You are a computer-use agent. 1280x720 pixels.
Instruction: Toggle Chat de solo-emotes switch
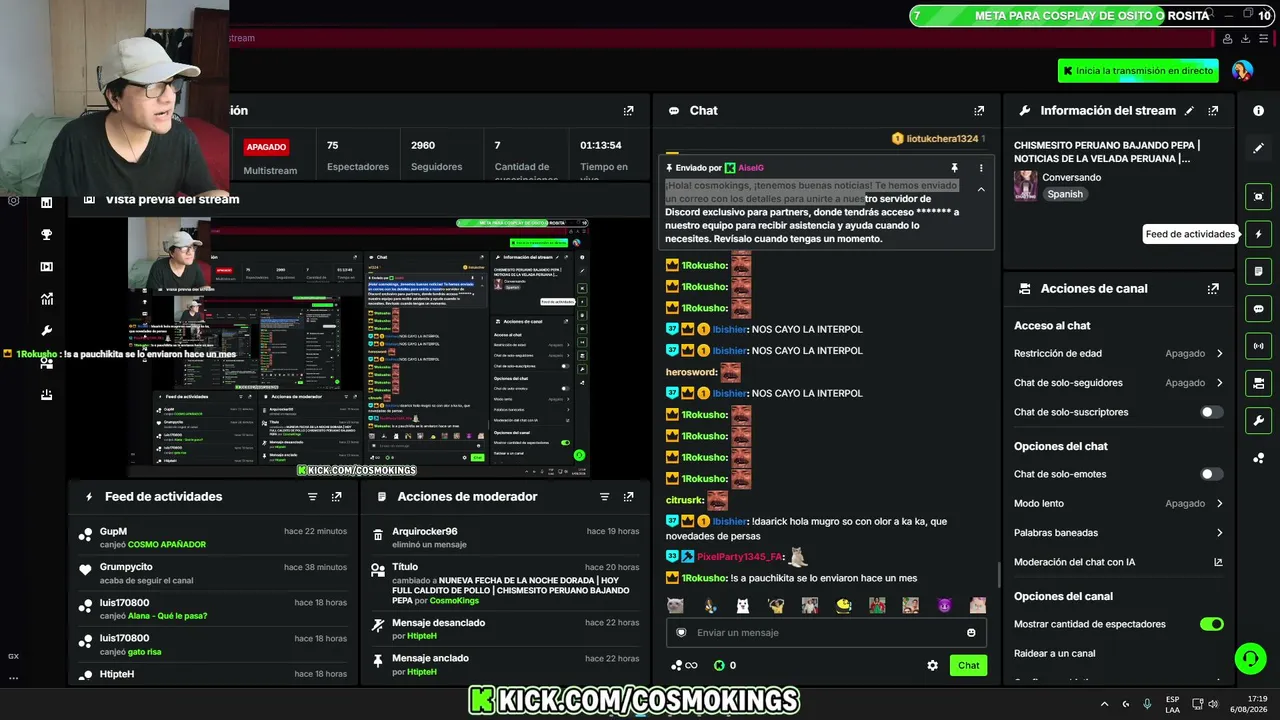(1212, 474)
